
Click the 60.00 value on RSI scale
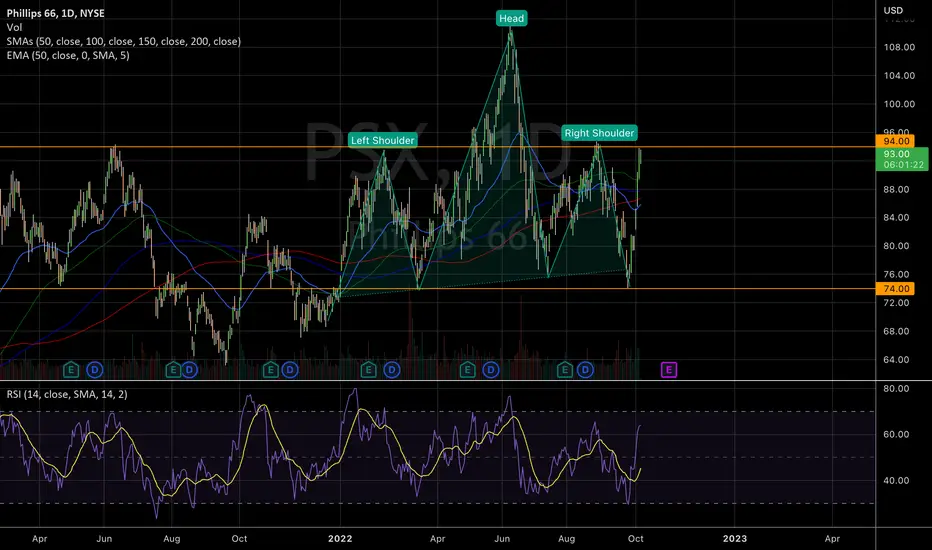tap(896, 435)
